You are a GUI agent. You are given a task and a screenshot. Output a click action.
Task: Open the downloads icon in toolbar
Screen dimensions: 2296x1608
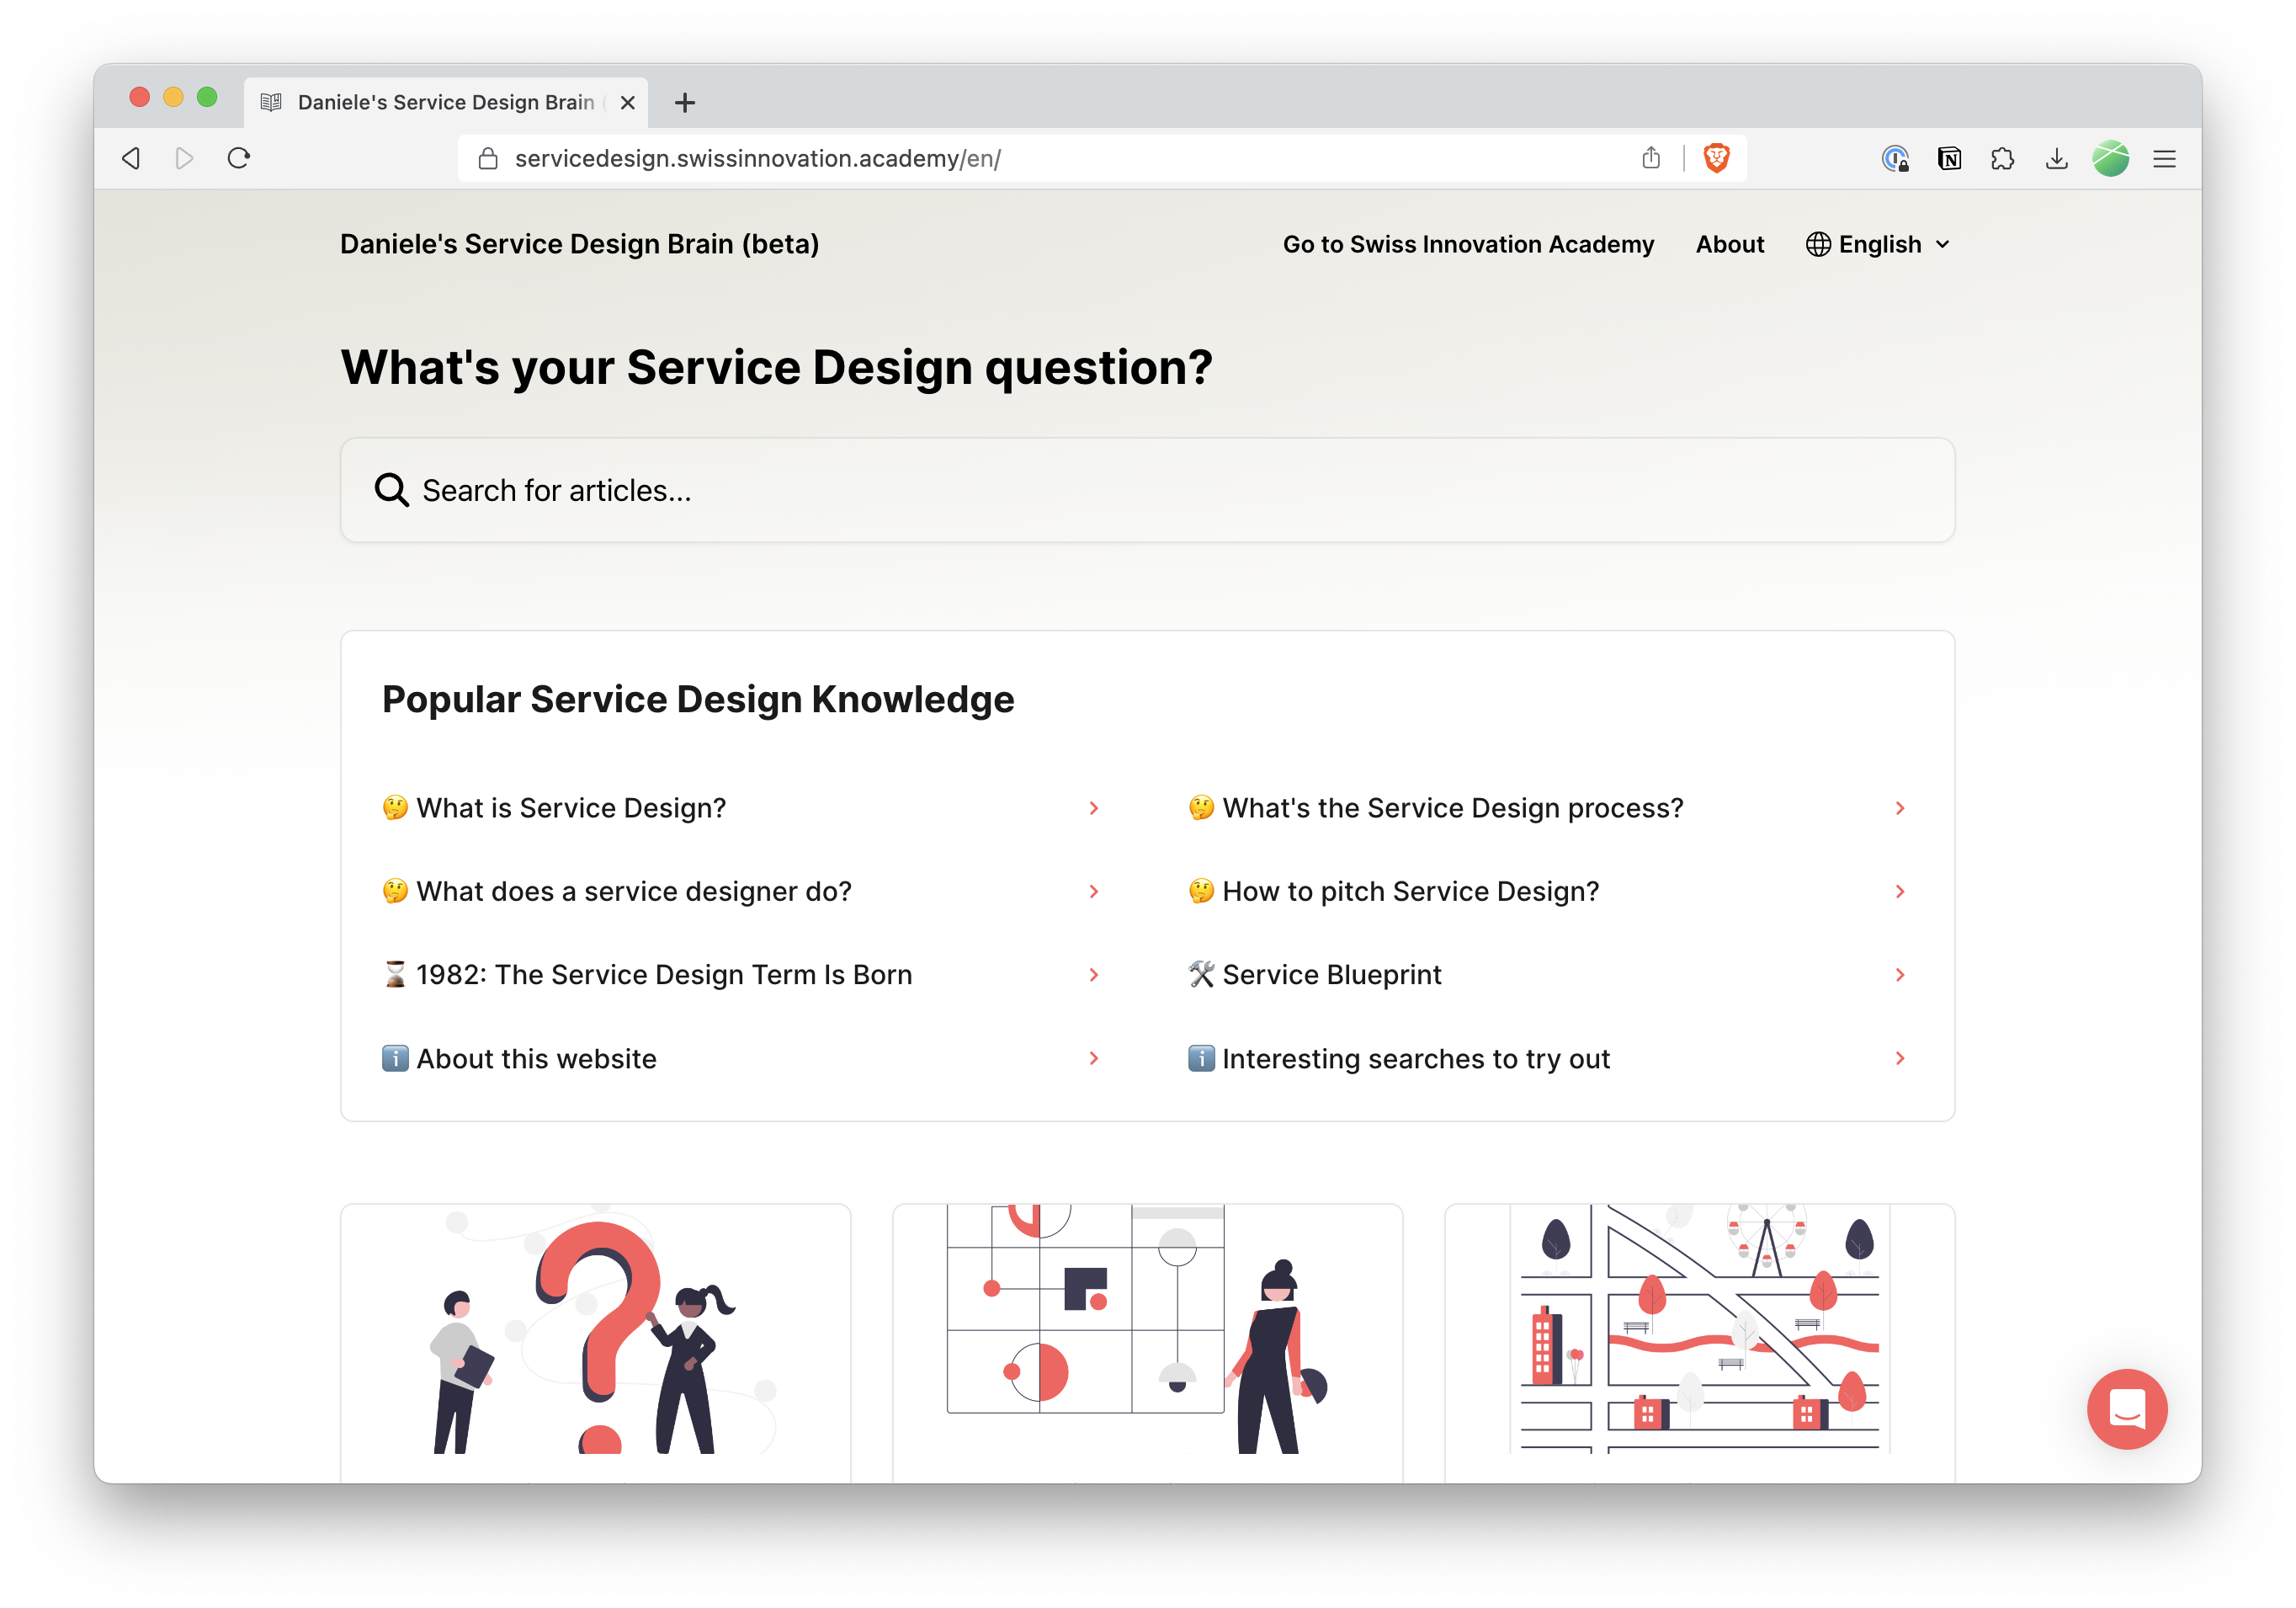2056,158
